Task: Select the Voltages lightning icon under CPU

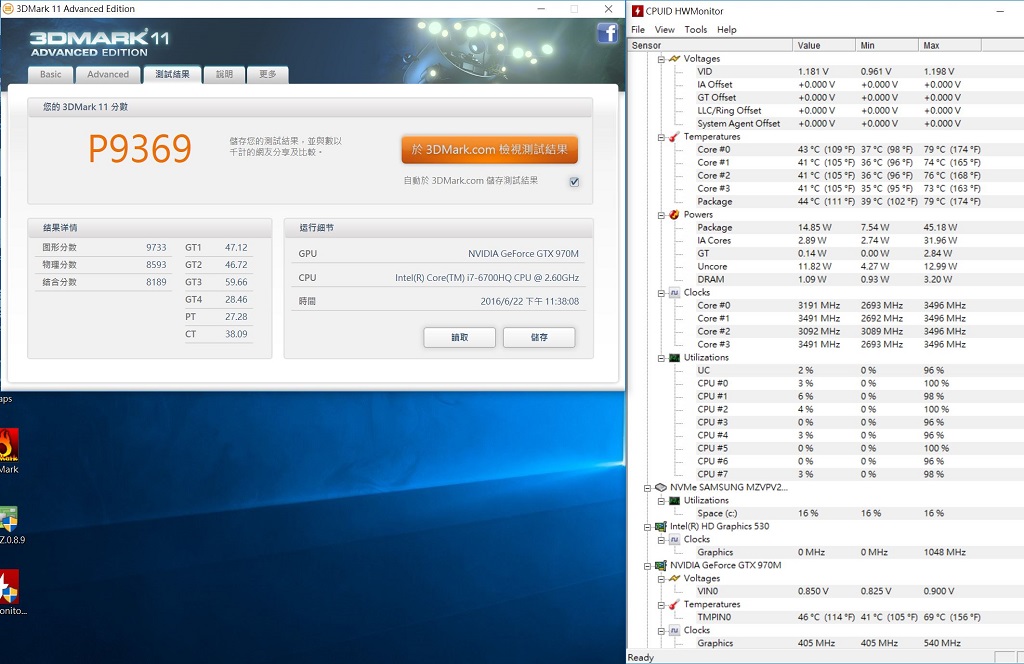Action: point(675,59)
